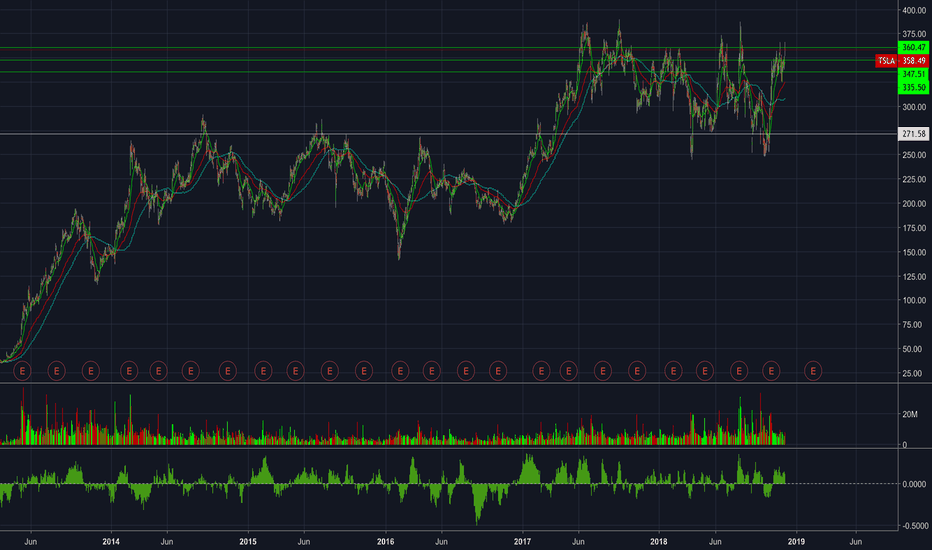The height and width of the screenshot is (550, 932).
Task: Select the green horizontal line at 335.50
Action: tap(449, 72)
